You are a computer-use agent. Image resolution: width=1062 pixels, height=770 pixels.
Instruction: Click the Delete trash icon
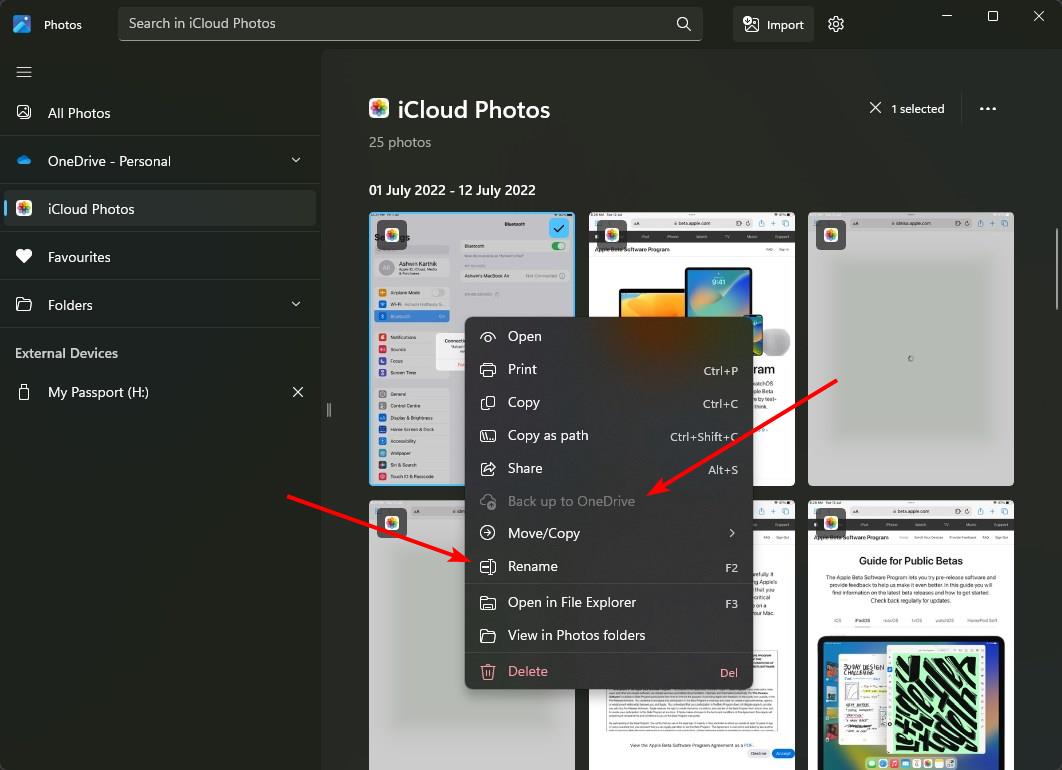(488, 672)
